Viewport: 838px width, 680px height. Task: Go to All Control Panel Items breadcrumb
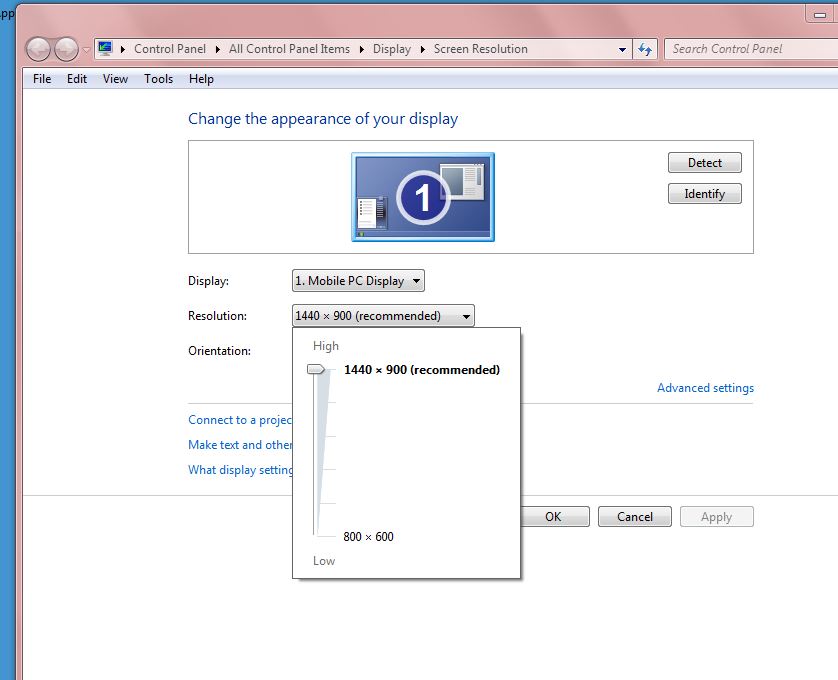(x=289, y=49)
